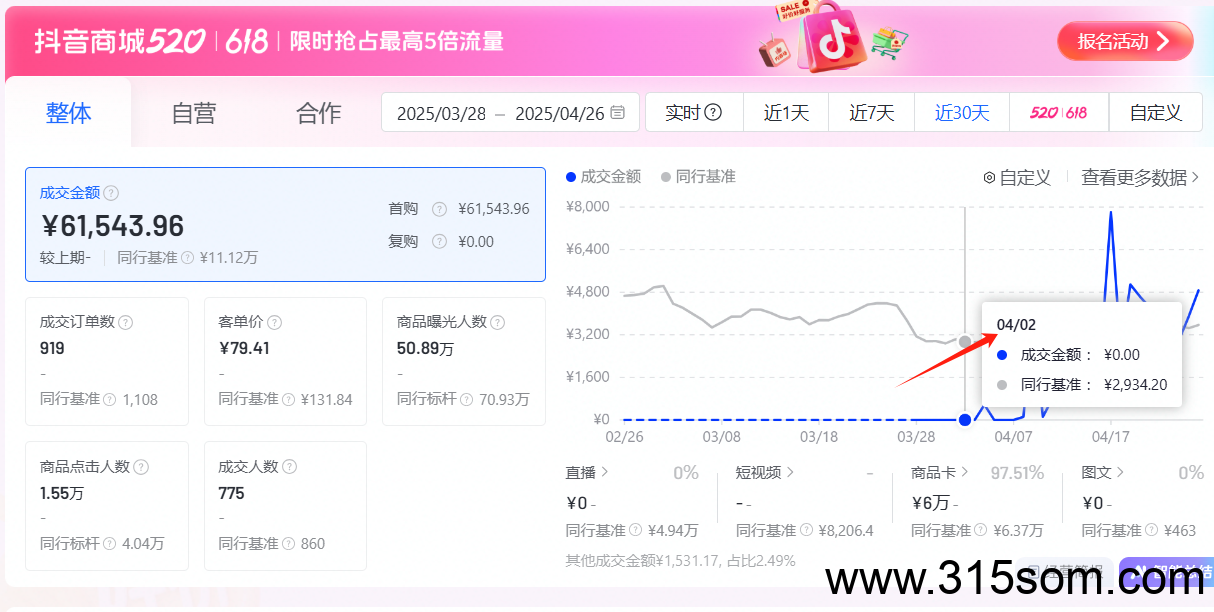Click help icon beside 同行基准 ¥11.12万
This screenshot has height=612, width=1214.
tap(187, 257)
